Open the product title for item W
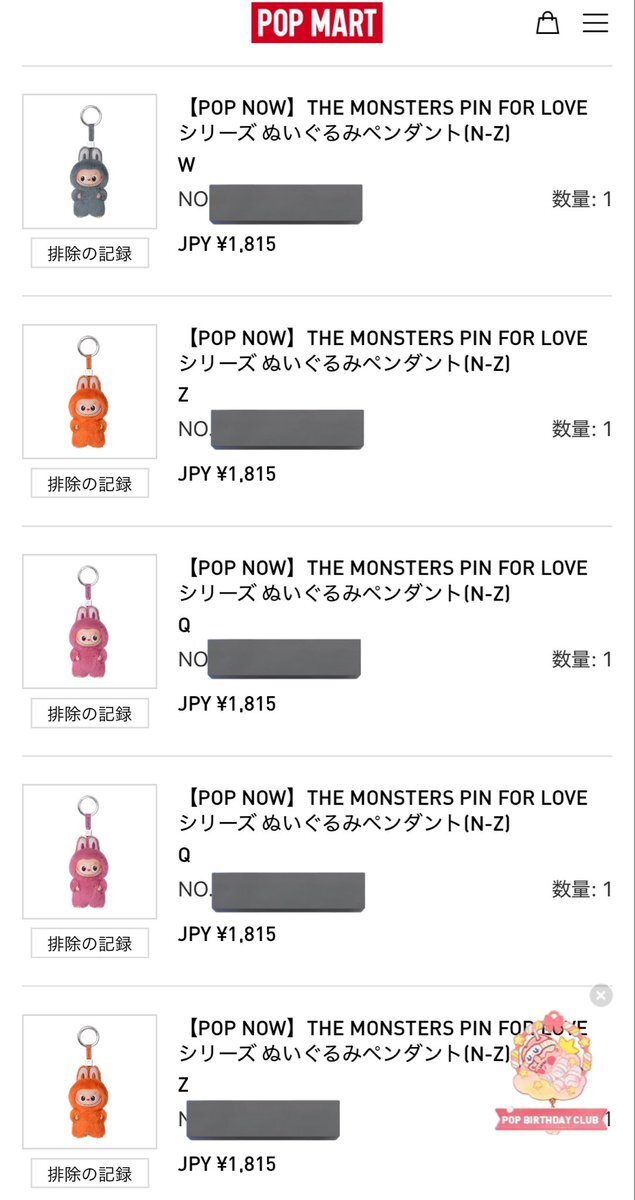Viewport: 635px width, 1200px height. [382, 120]
